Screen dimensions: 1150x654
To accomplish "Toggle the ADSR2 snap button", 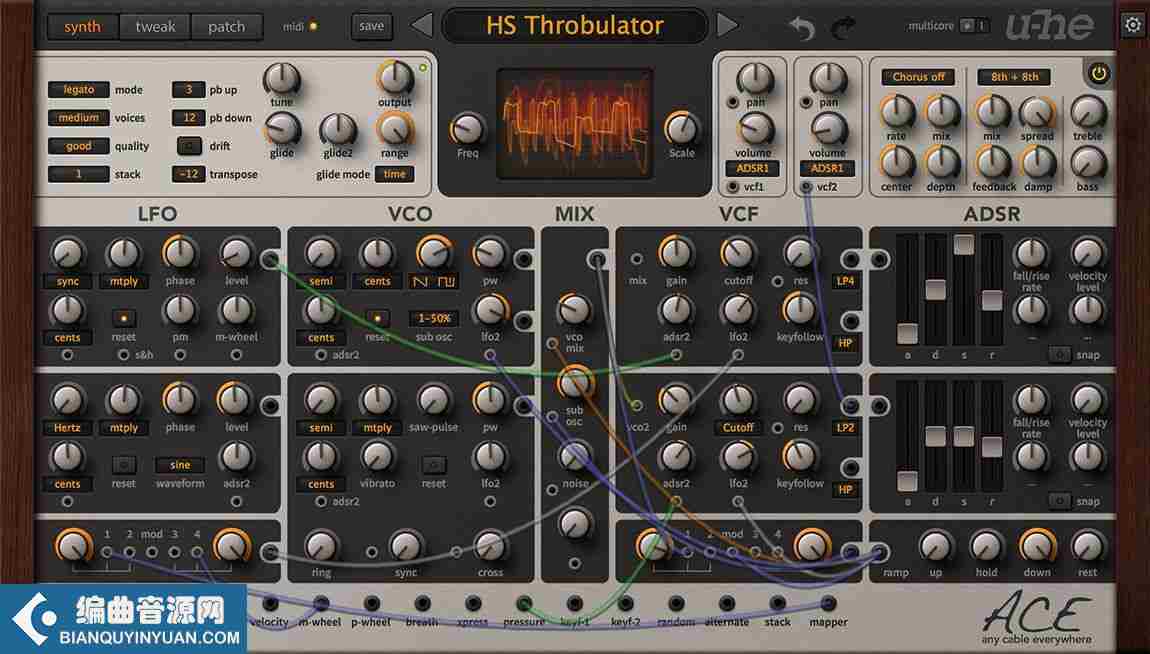I will coord(1059,501).
